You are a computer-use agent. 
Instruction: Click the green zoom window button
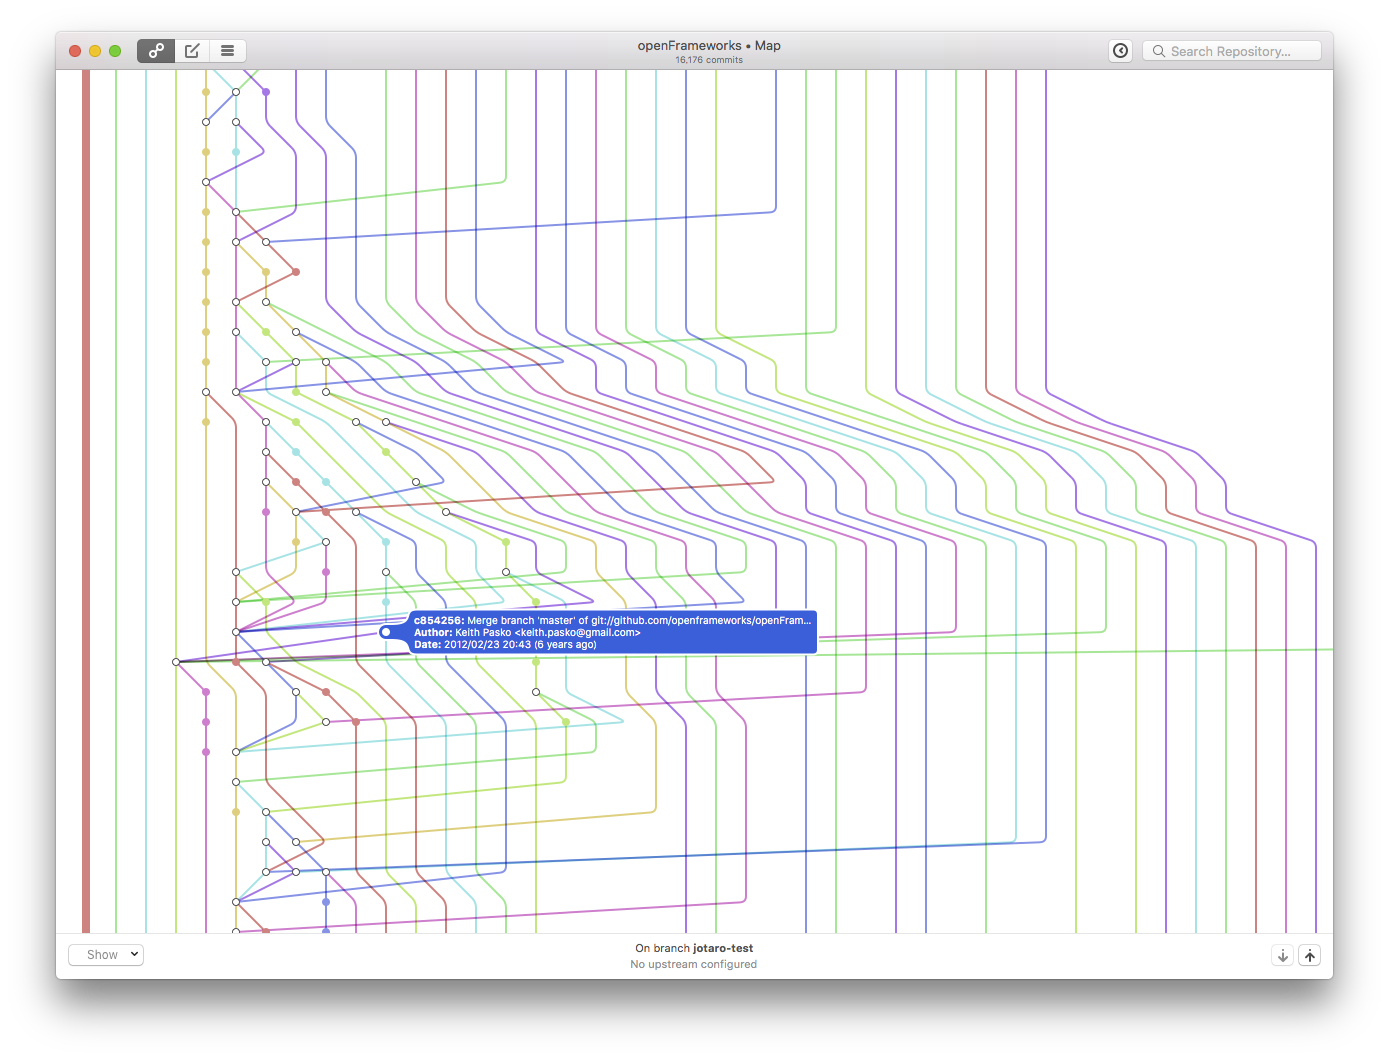click(115, 51)
